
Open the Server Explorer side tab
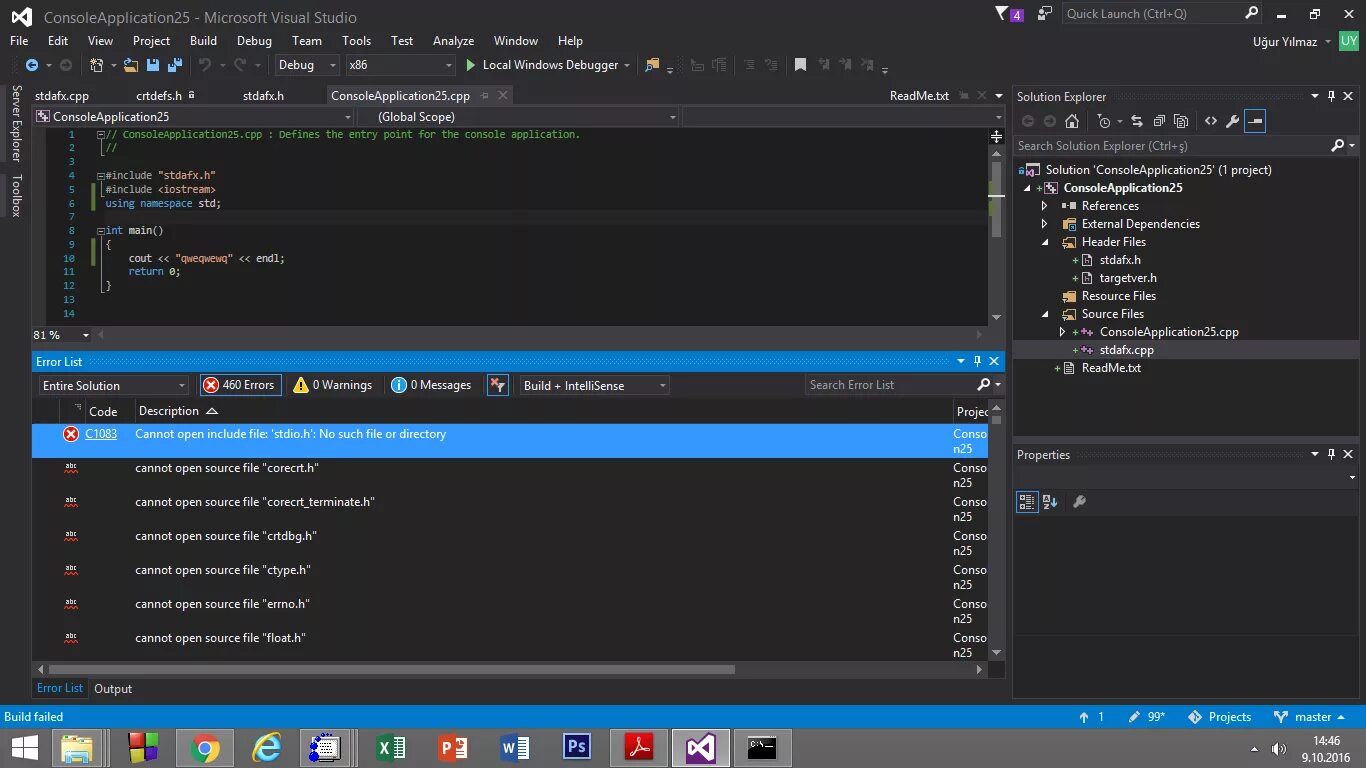tap(16, 123)
